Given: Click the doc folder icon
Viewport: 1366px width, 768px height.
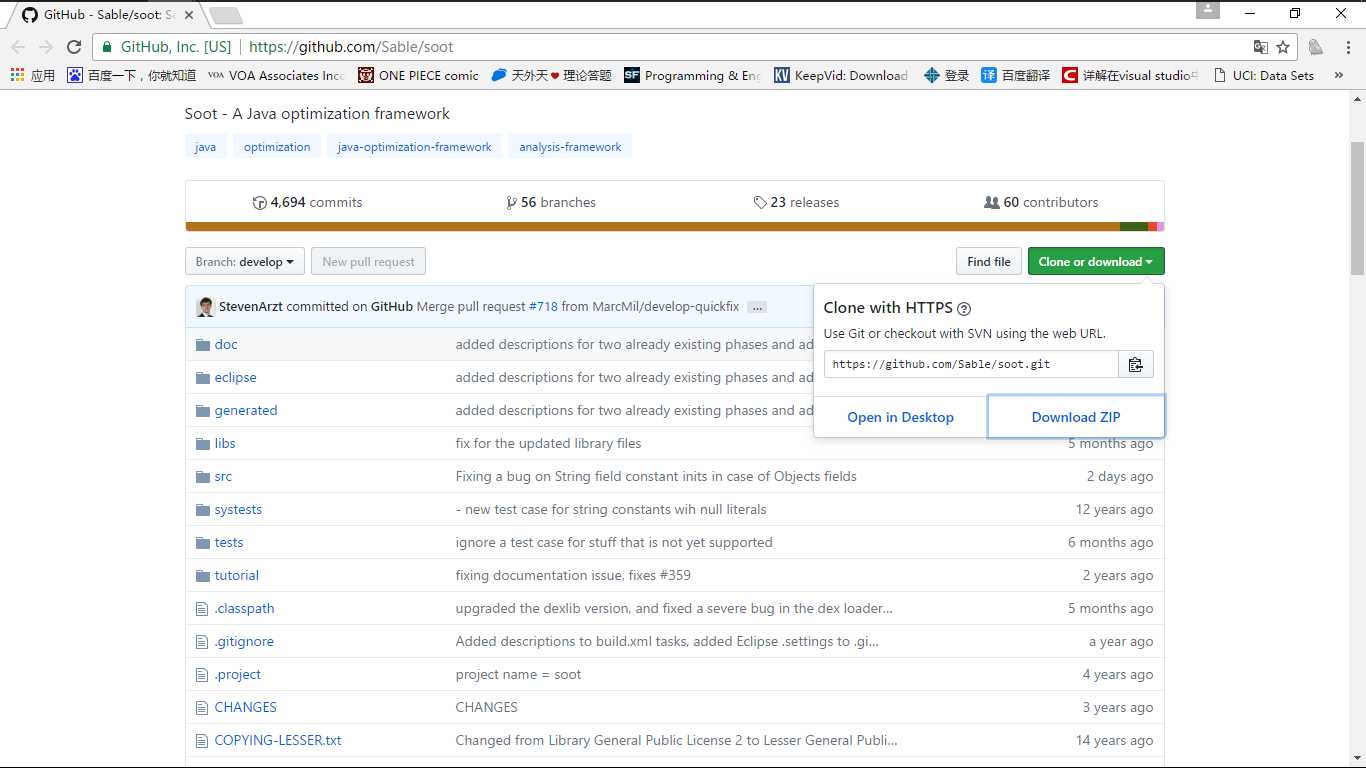Looking at the screenshot, I should tap(203, 345).
